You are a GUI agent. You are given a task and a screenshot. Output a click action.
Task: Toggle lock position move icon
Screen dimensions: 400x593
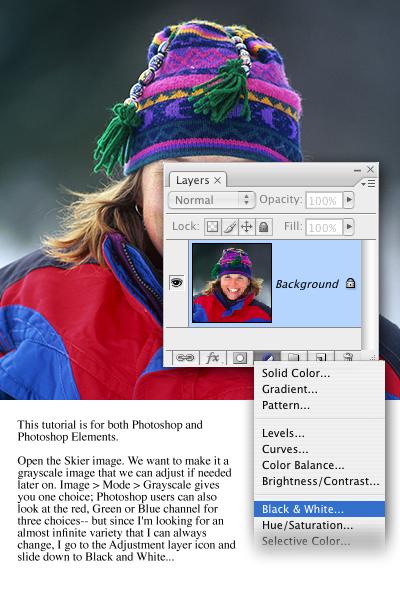247,227
